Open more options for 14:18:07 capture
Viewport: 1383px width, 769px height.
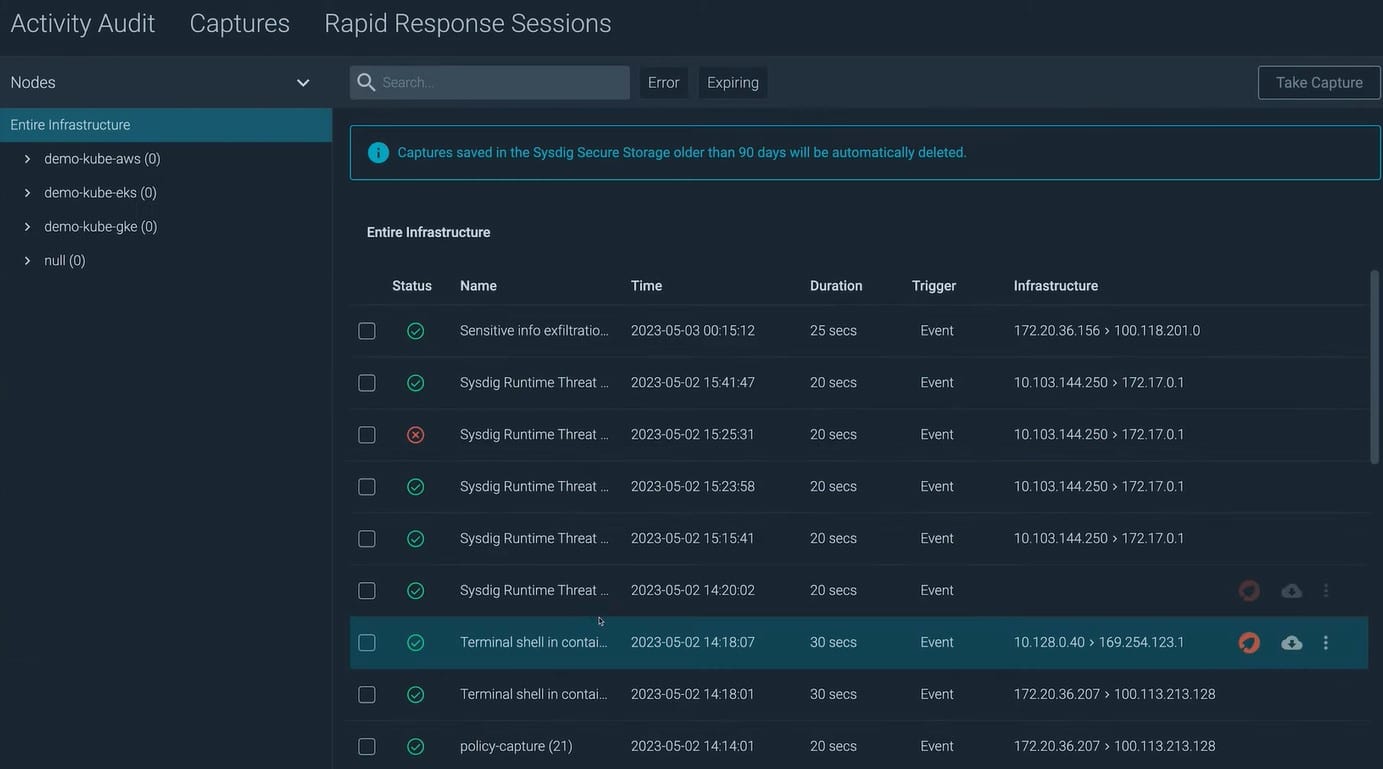(1326, 643)
